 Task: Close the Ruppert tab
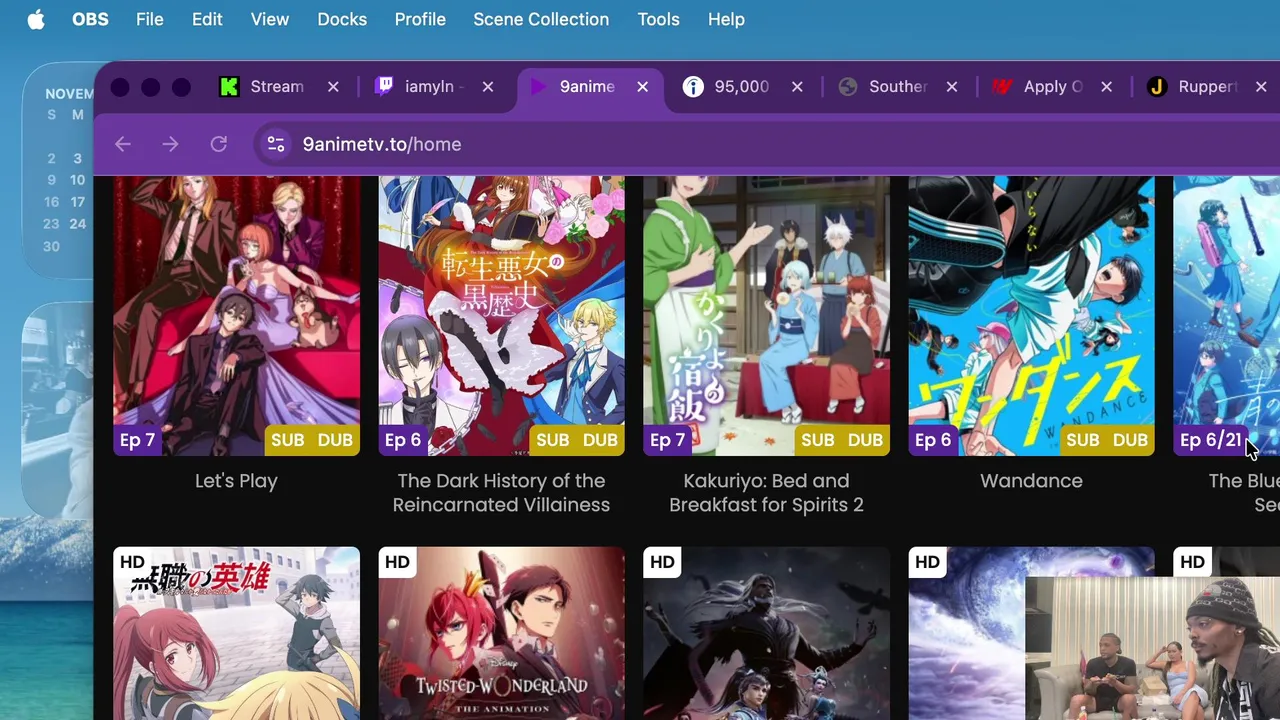point(1261,87)
